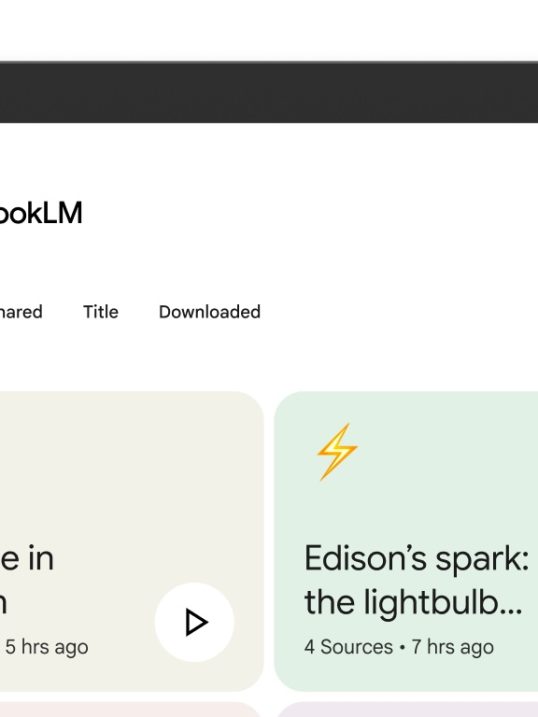
Task: Click the lightning bolt emoji icon
Action: (x=337, y=452)
